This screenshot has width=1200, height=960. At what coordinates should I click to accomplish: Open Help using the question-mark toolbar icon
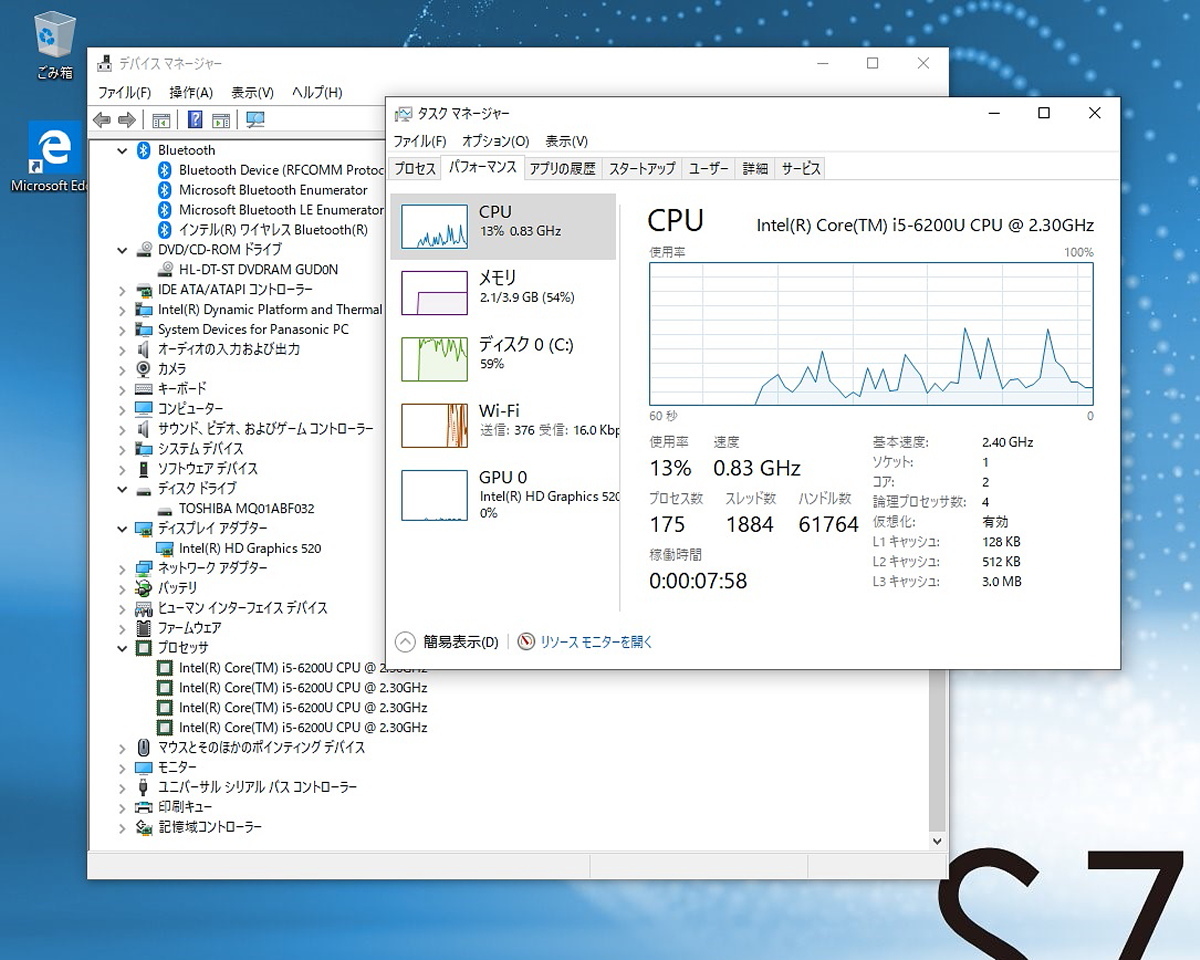point(195,120)
